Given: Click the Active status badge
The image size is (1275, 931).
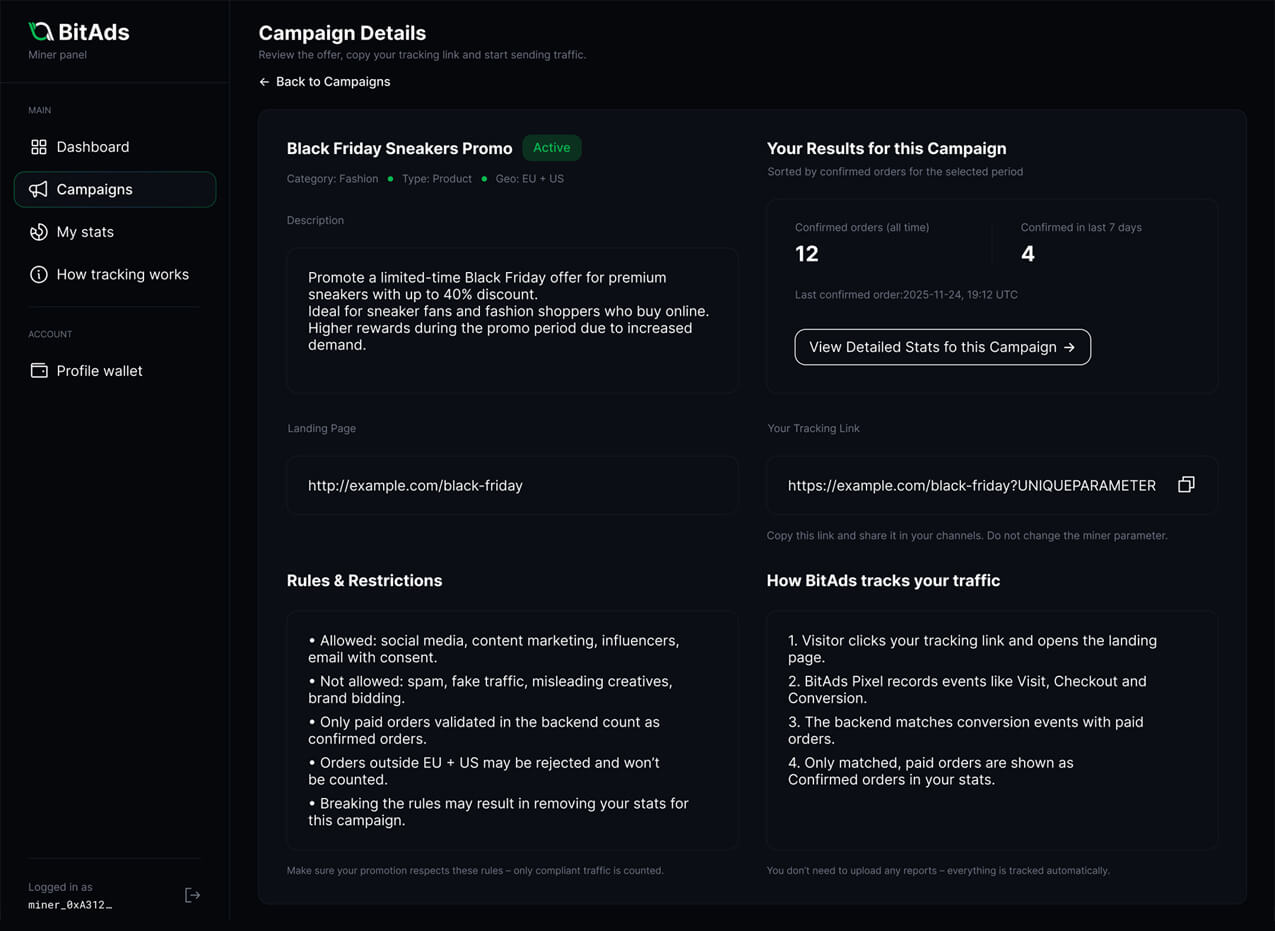Looking at the screenshot, I should click(552, 148).
